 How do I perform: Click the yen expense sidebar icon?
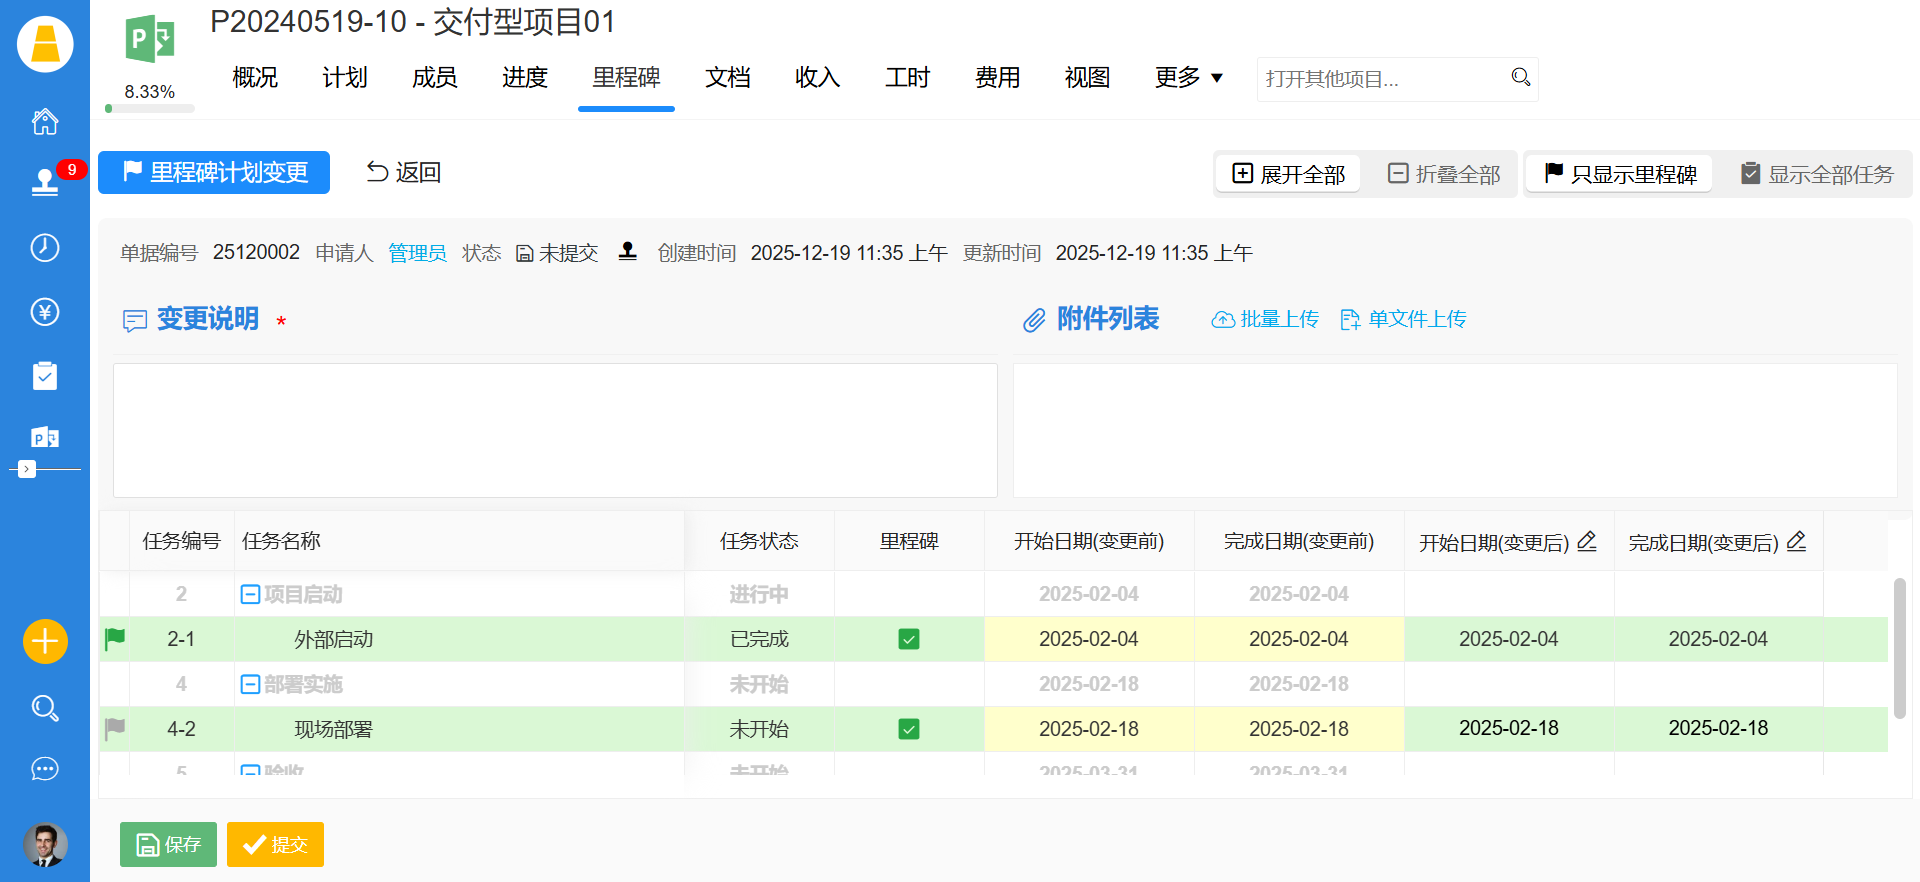tap(45, 312)
